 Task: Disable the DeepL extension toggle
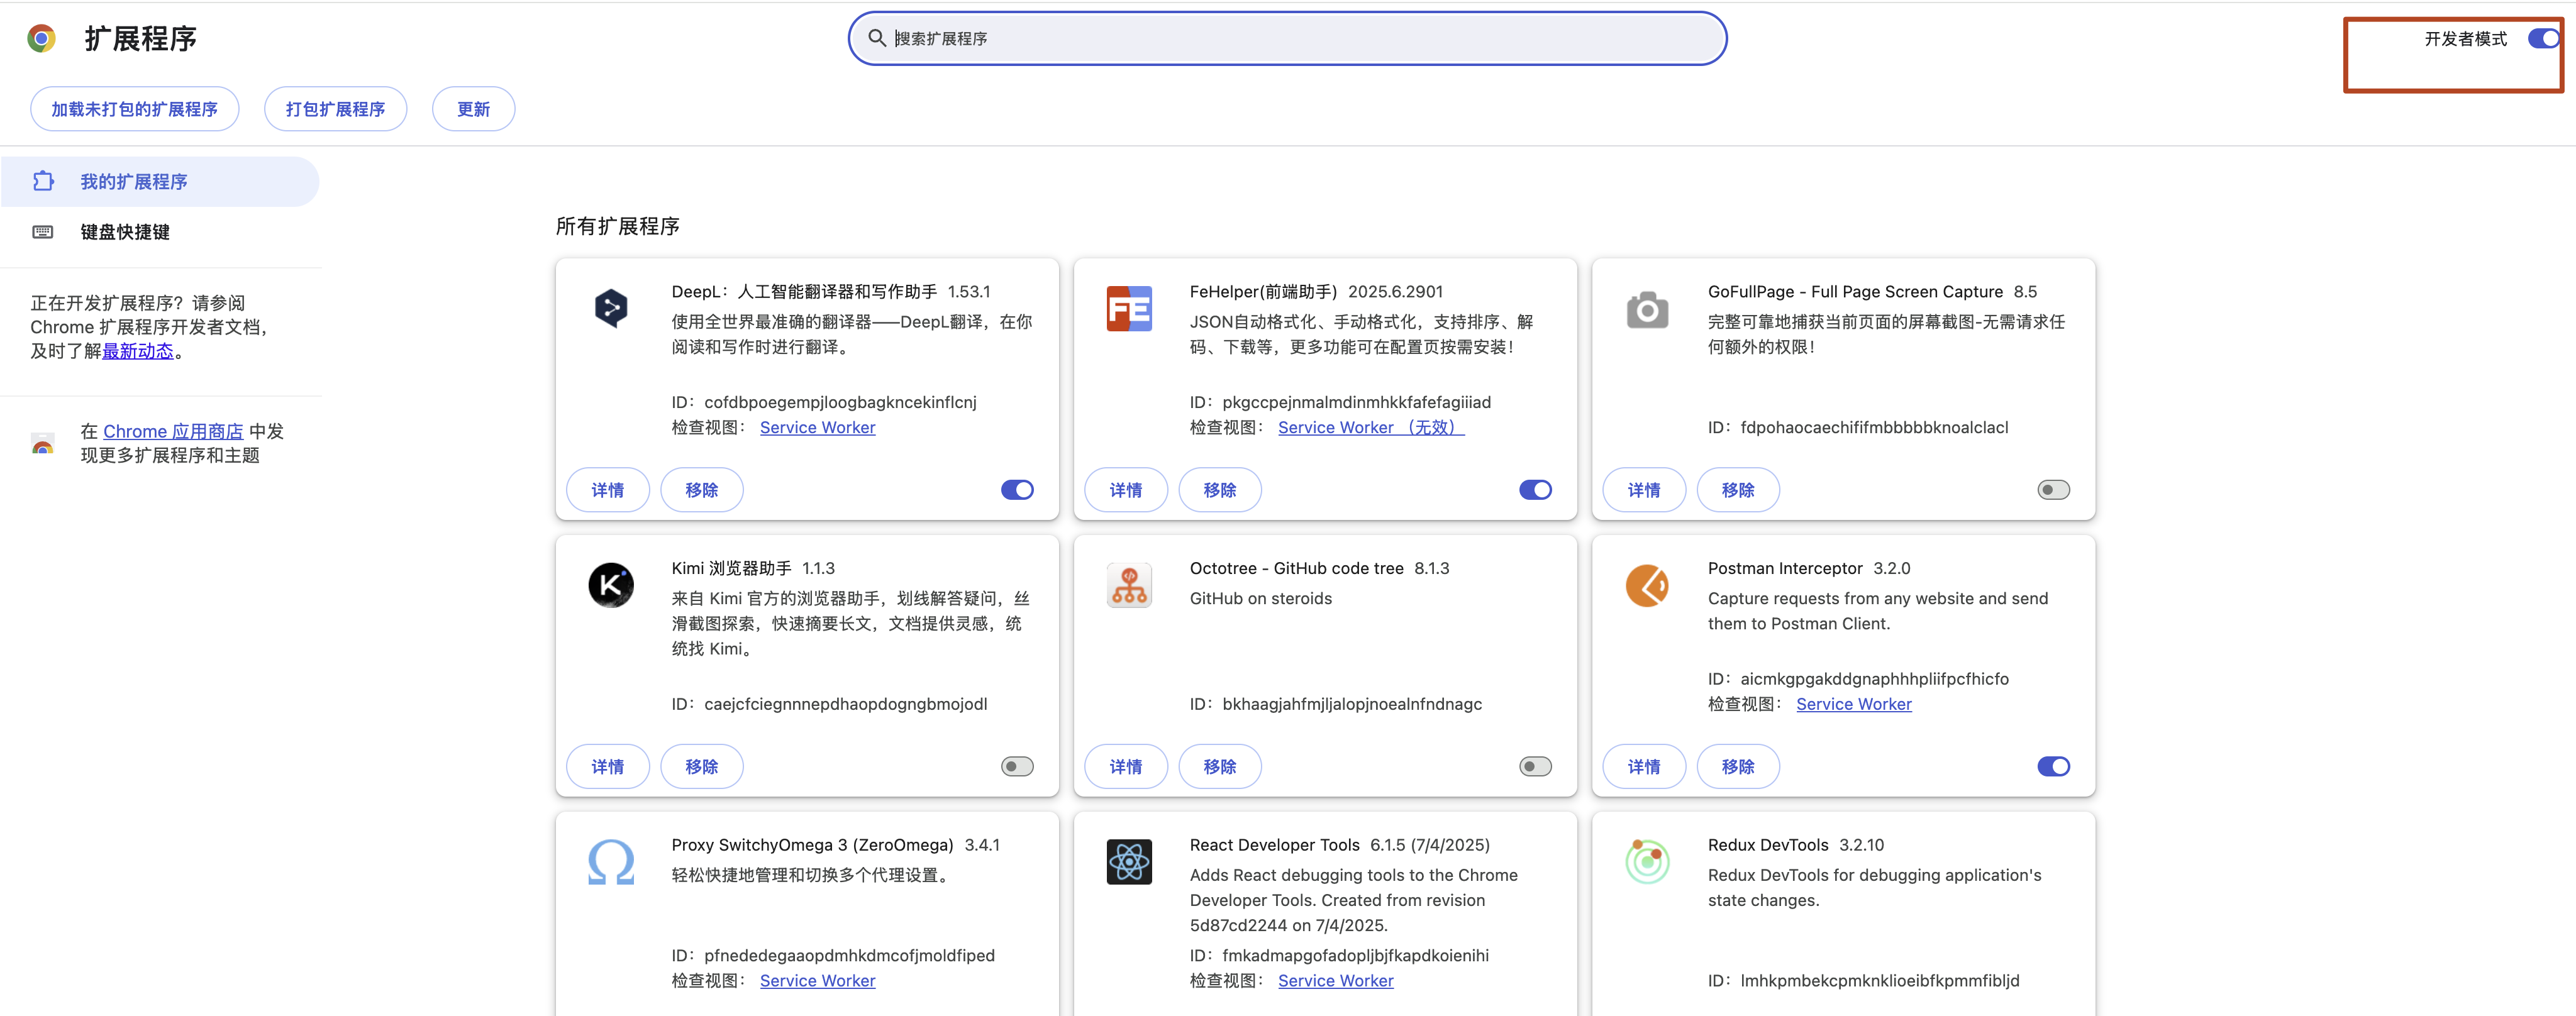1017,490
